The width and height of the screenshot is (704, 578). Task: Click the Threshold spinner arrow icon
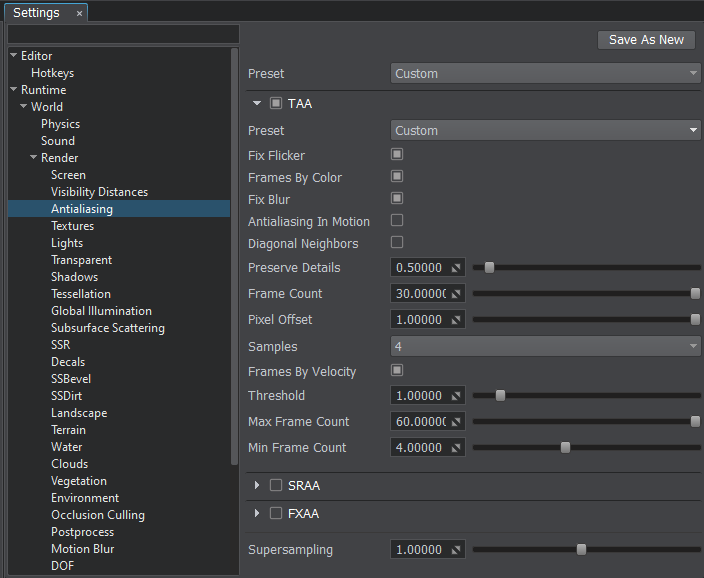456,396
